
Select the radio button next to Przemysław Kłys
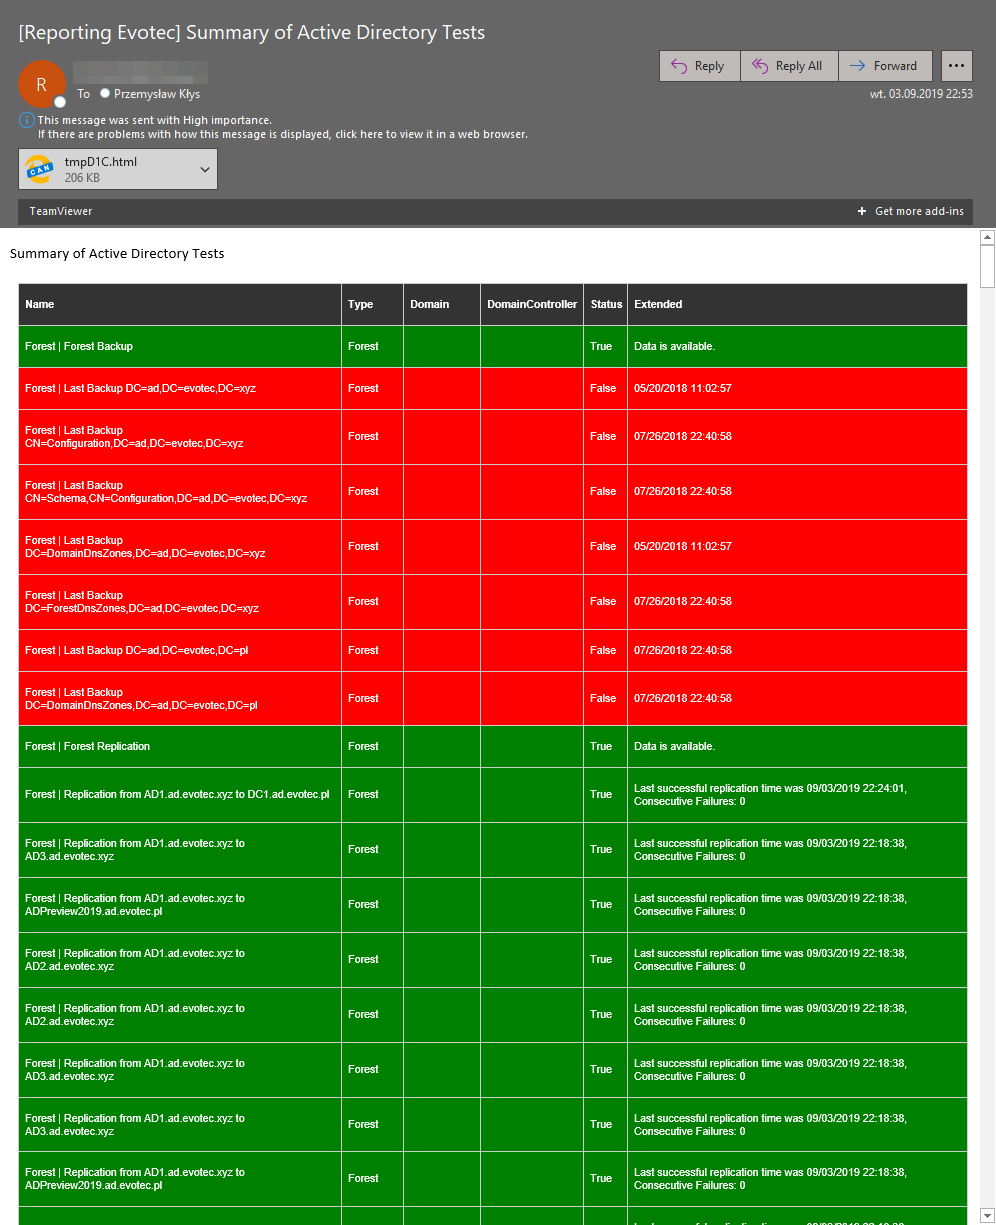105,94
